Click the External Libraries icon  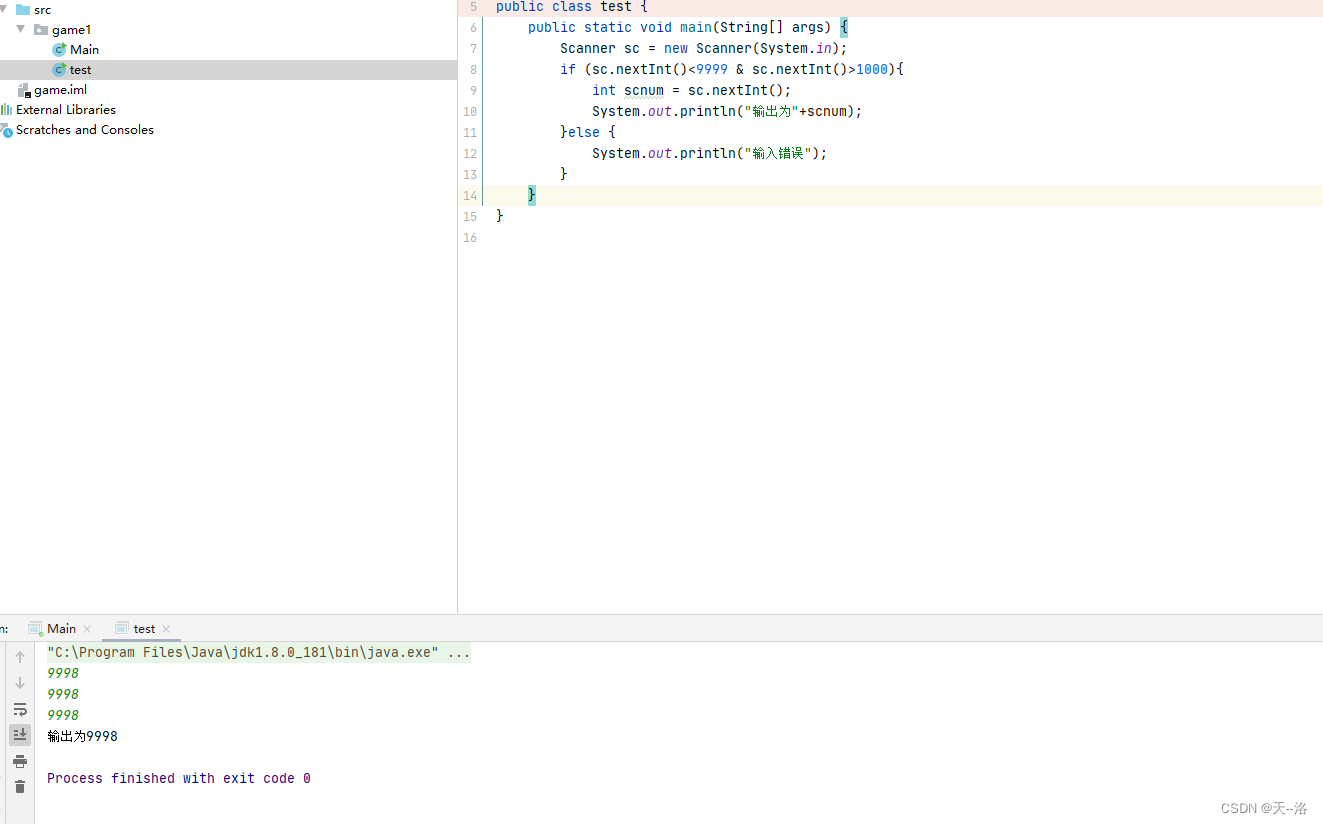click(6, 110)
